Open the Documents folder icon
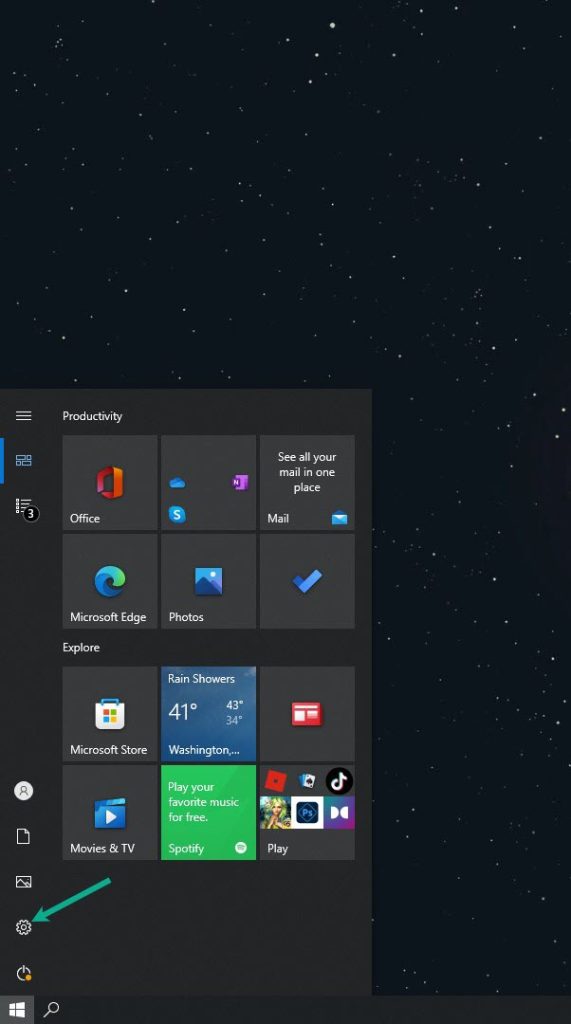Image resolution: width=571 pixels, height=1024 pixels. pos(24,837)
